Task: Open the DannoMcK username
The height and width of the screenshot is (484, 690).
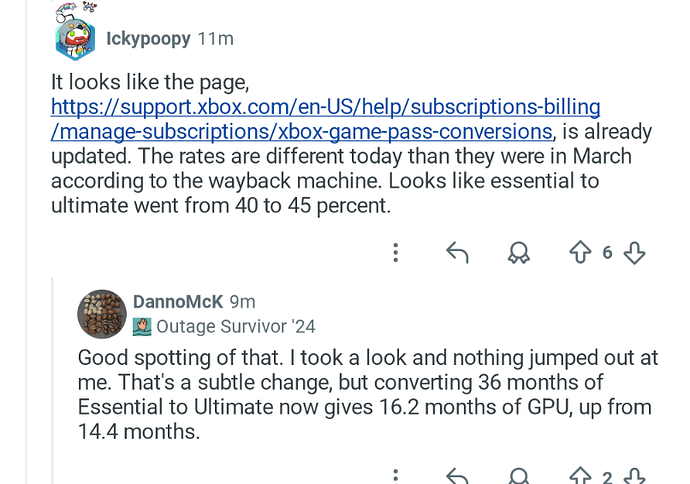Action: (178, 302)
